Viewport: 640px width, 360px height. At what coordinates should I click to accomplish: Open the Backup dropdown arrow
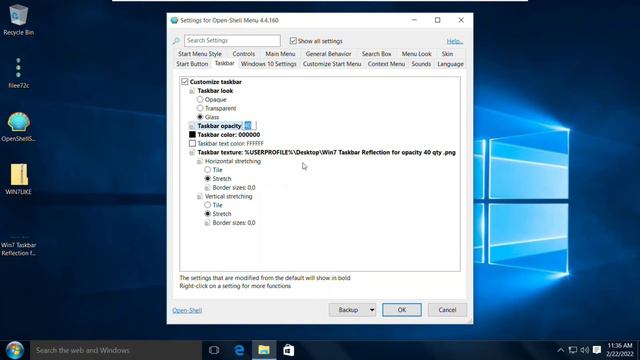coord(371,310)
